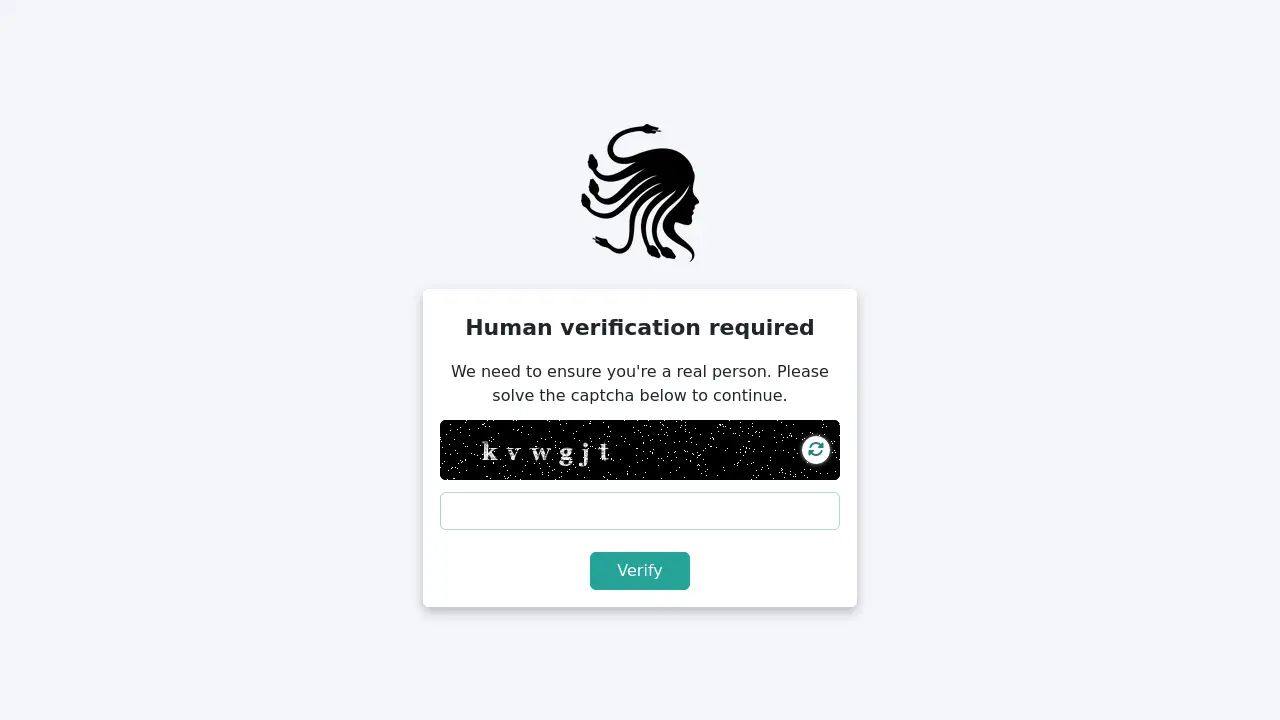Viewport: 1280px width, 720px height.
Task: Select the letter g in captcha
Action: click(566, 456)
